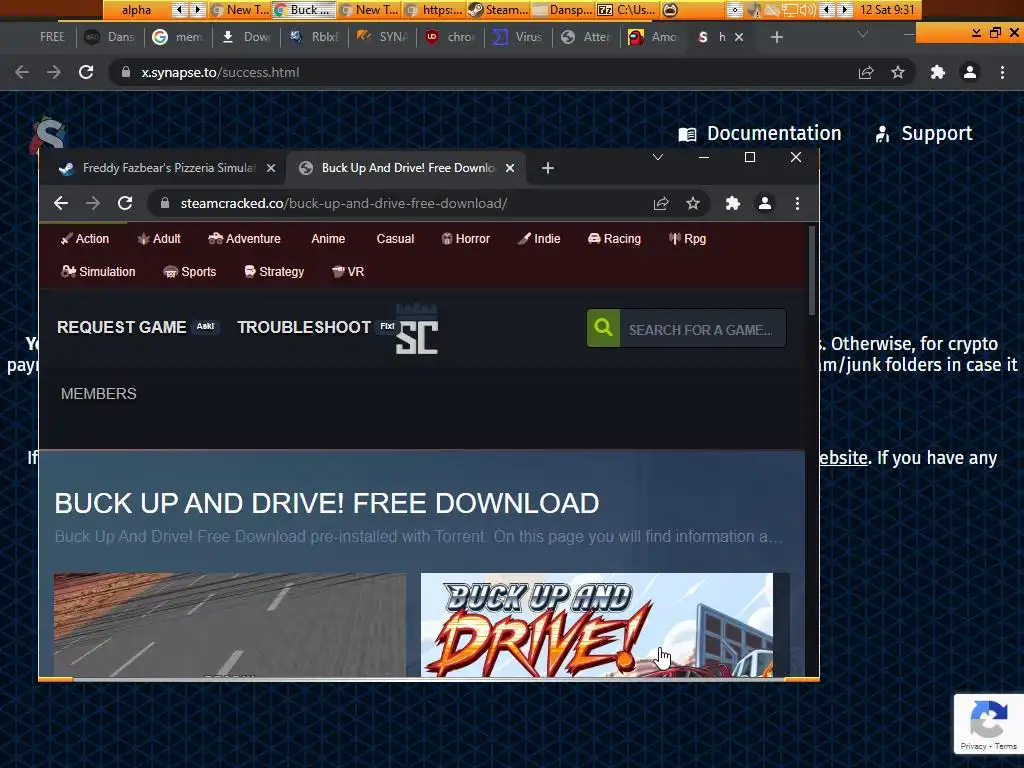
Task: Open the Adult category
Action: pyautogui.click(x=159, y=239)
